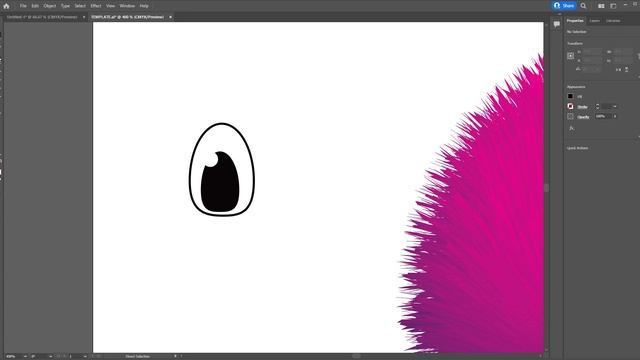Image resolution: width=640 pixels, height=360 pixels.
Task: Close the Untitled document tab
Action: pyautogui.click(x=84, y=17)
